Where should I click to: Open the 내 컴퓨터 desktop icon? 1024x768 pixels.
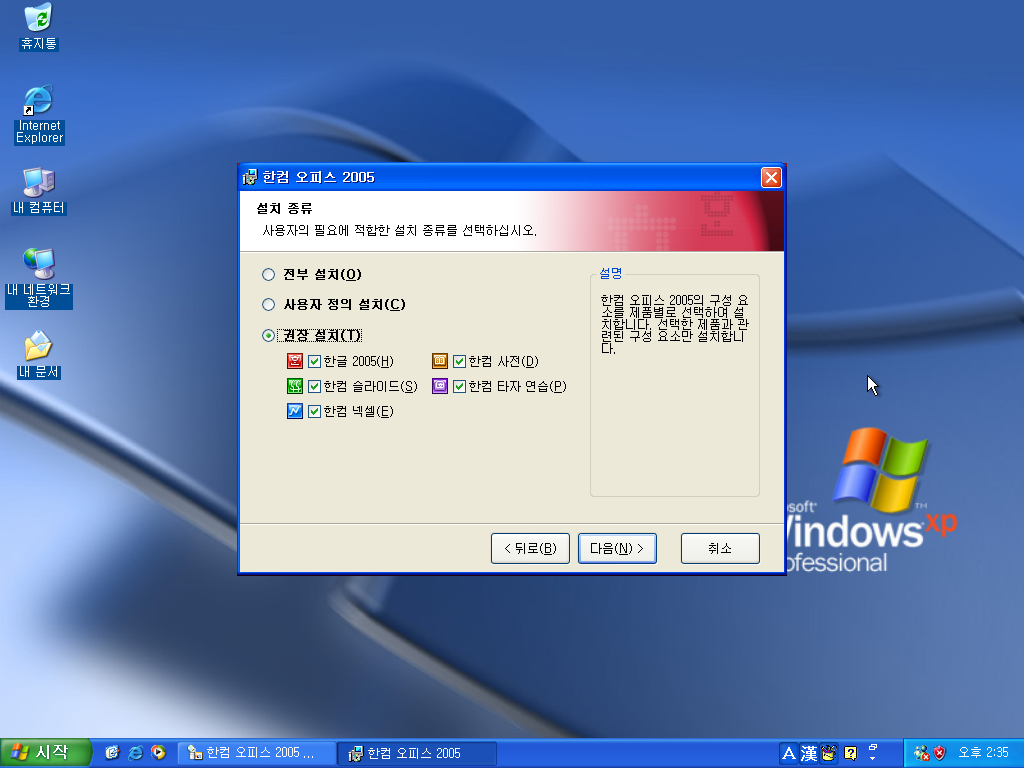coord(39,191)
